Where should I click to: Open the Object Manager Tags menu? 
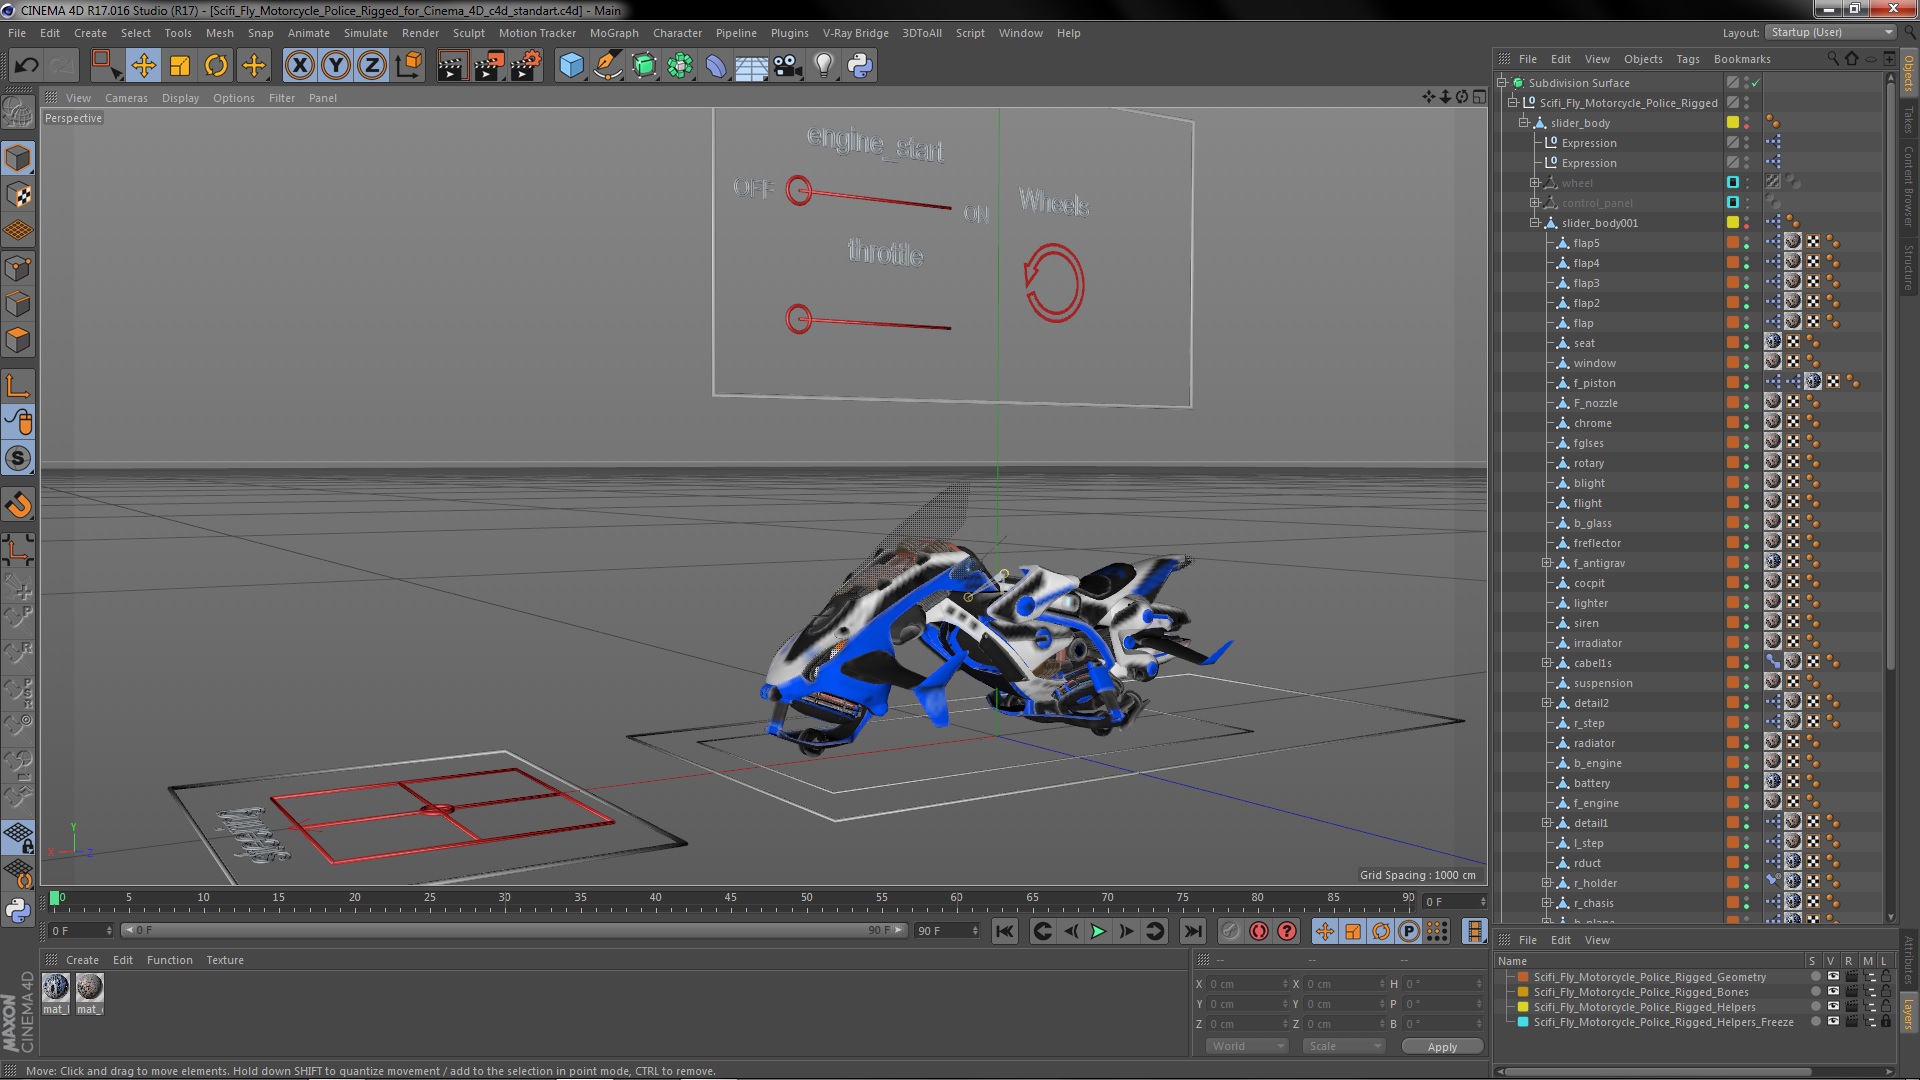[x=1687, y=59]
